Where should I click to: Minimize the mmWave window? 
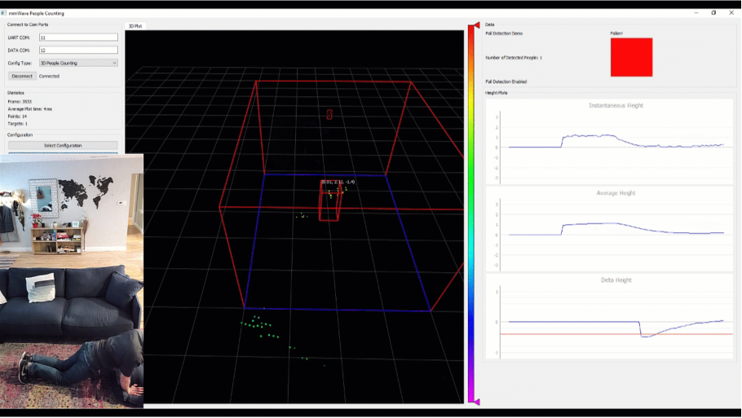697,13
